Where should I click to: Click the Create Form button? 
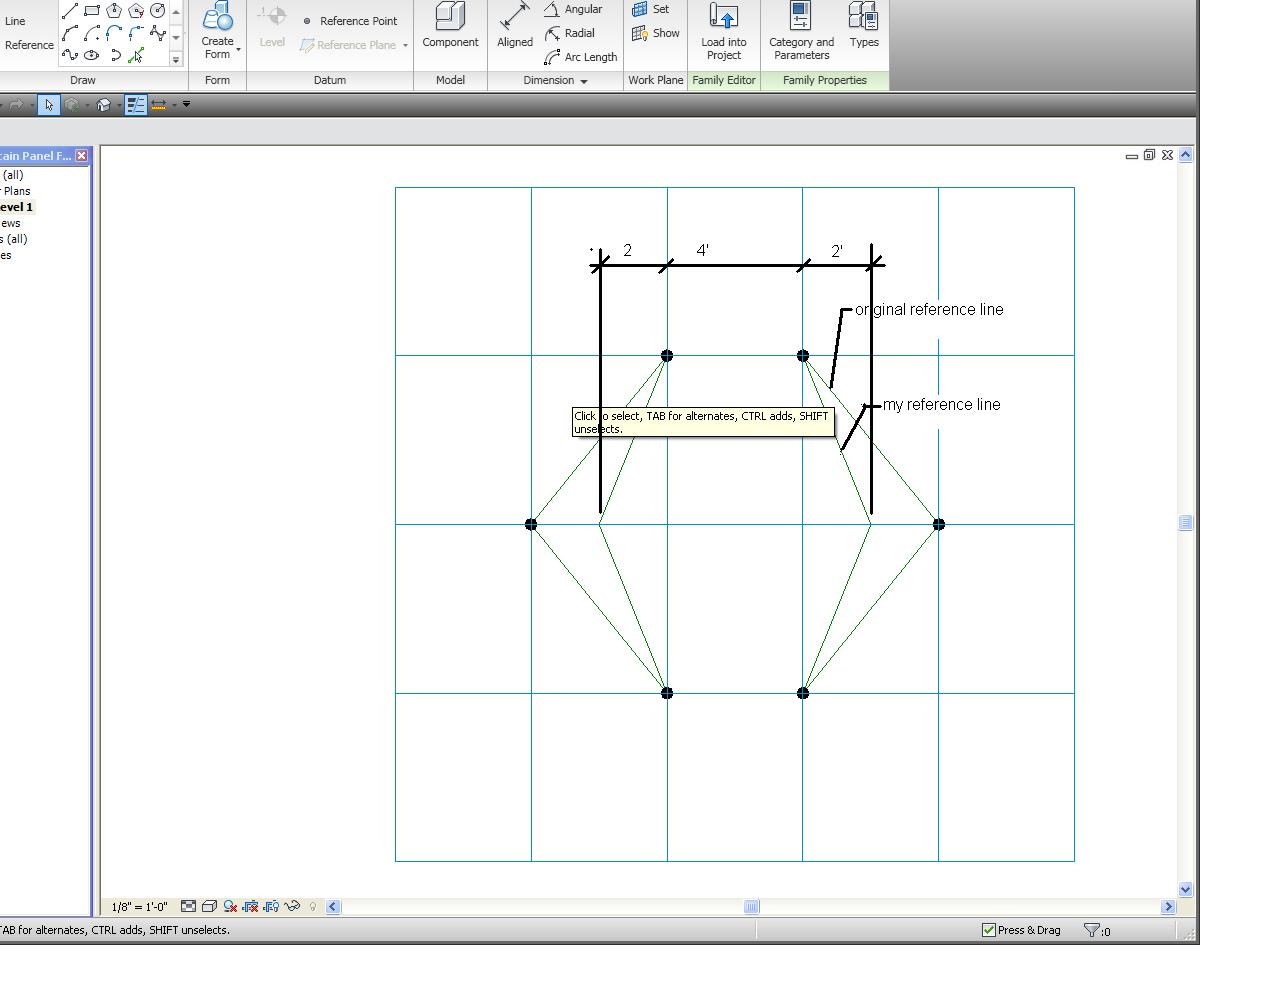point(217,32)
